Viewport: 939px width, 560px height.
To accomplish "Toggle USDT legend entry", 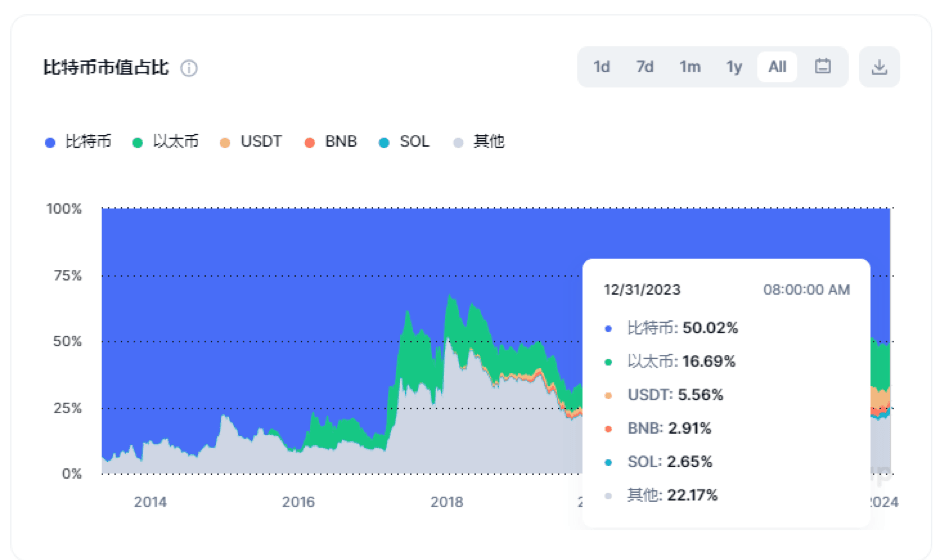I will pyautogui.click(x=261, y=142).
